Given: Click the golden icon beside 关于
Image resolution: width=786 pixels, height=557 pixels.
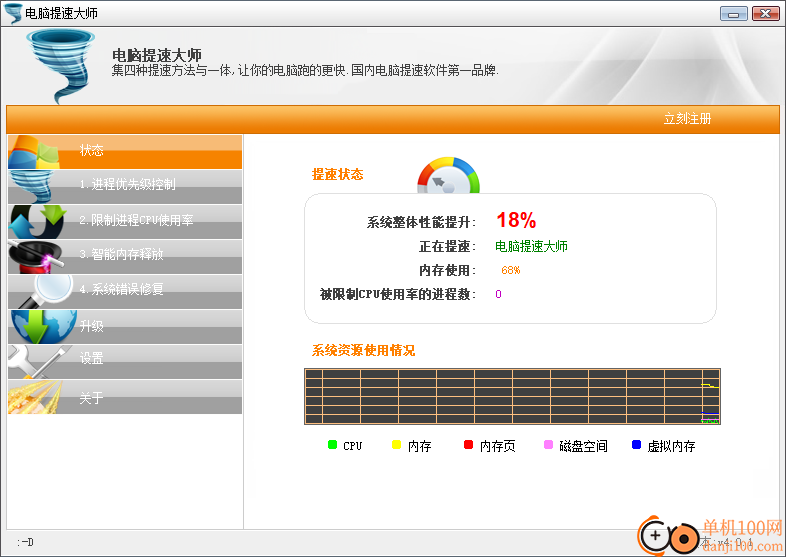Looking at the screenshot, I should coord(35,397).
